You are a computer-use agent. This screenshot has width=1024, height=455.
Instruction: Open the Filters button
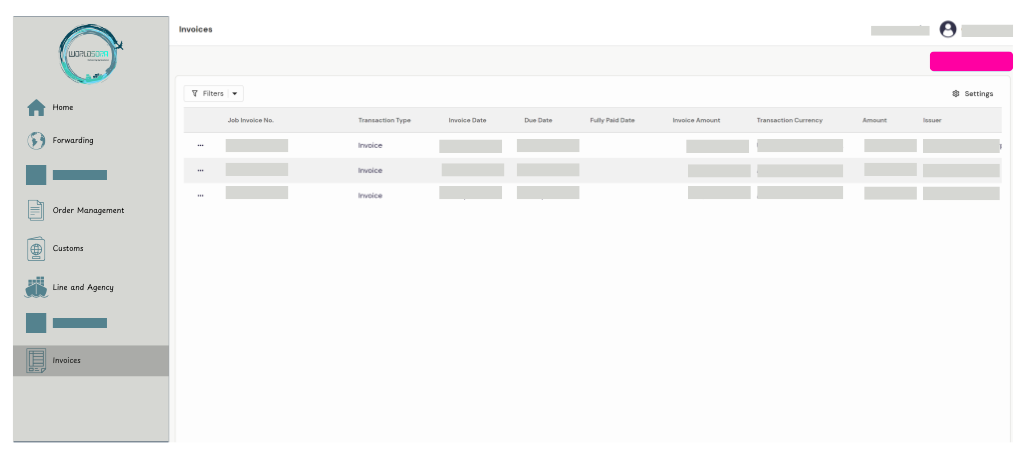pyautogui.click(x=207, y=94)
